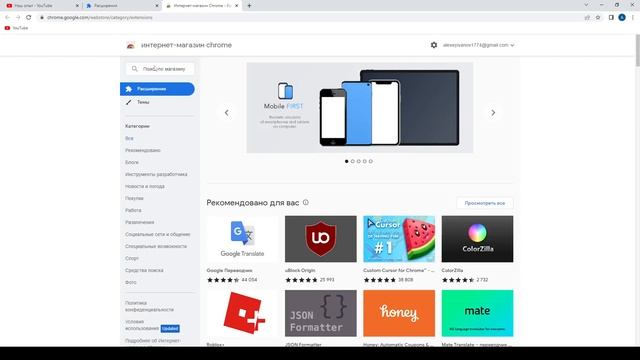Open the Chrome Web Store settings gear
This screenshot has height=360, width=640.
tap(433, 45)
